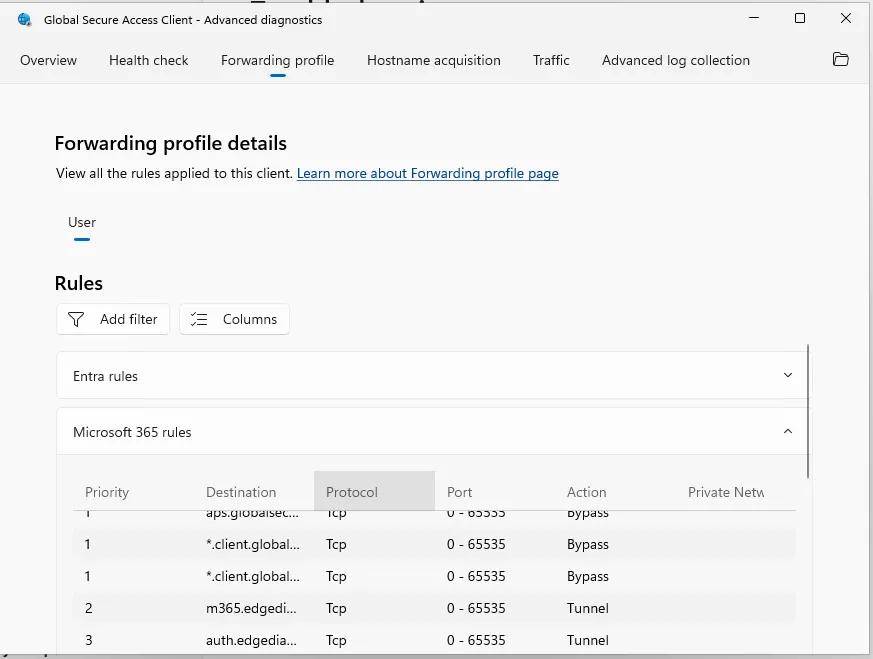The width and height of the screenshot is (873, 659).
Task: Minimize the Advanced diagnostics window
Action: click(x=754, y=18)
